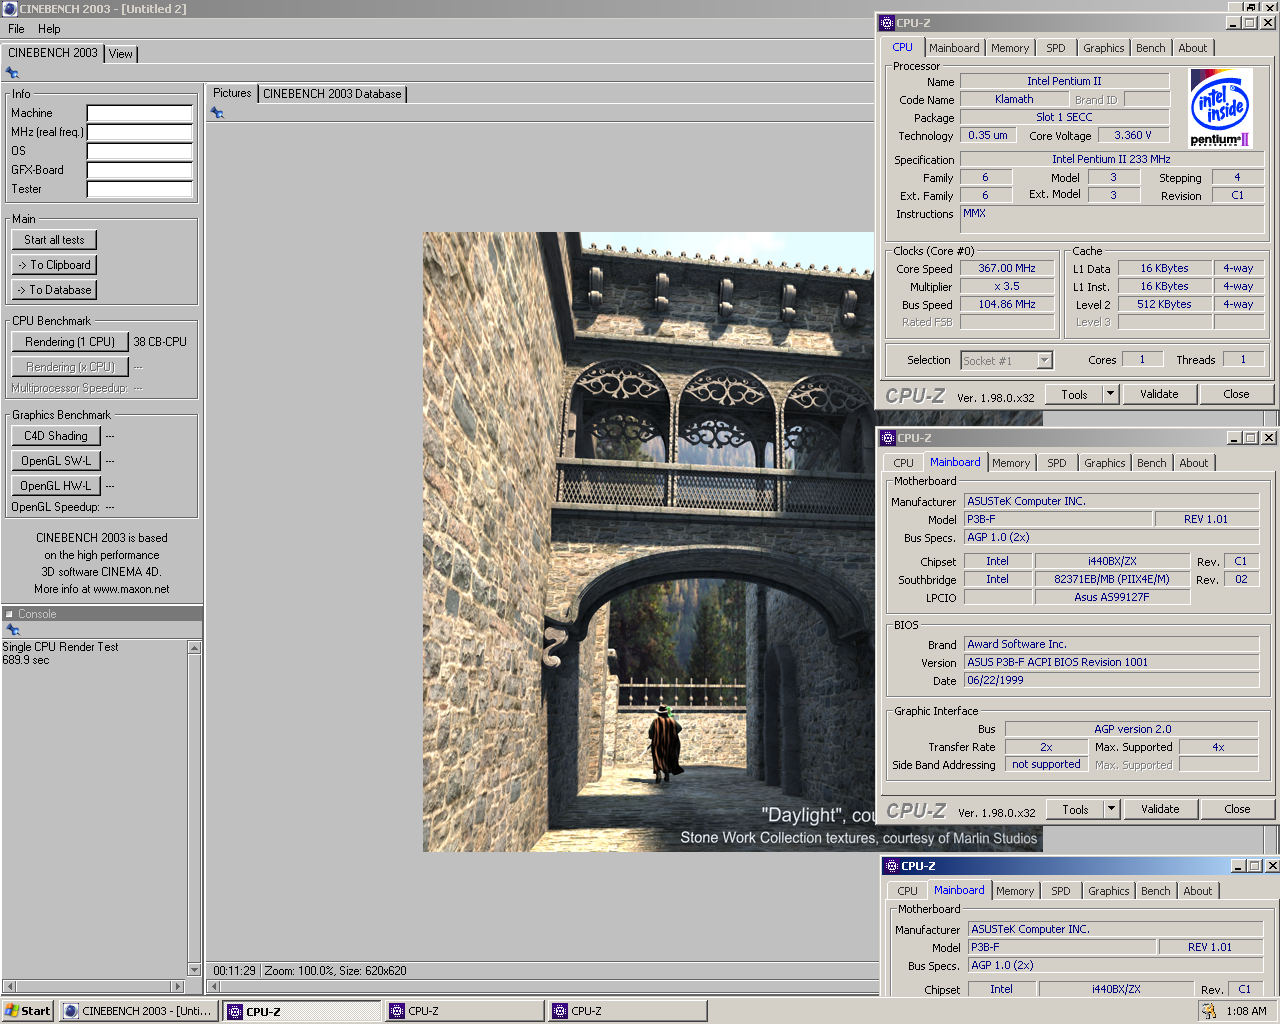Open the File menu
Viewport: 1280px width, 1024px height.
point(16,29)
